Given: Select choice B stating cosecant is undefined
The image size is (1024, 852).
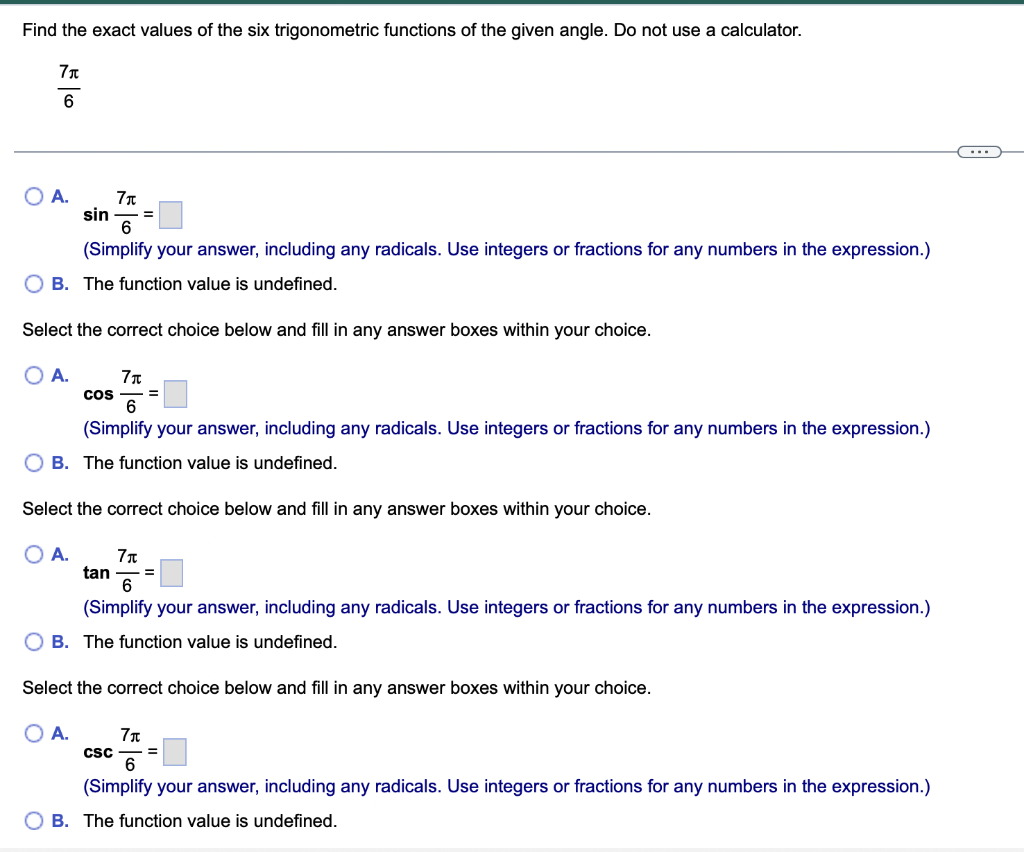Looking at the screenshot, I should (33, 821).
